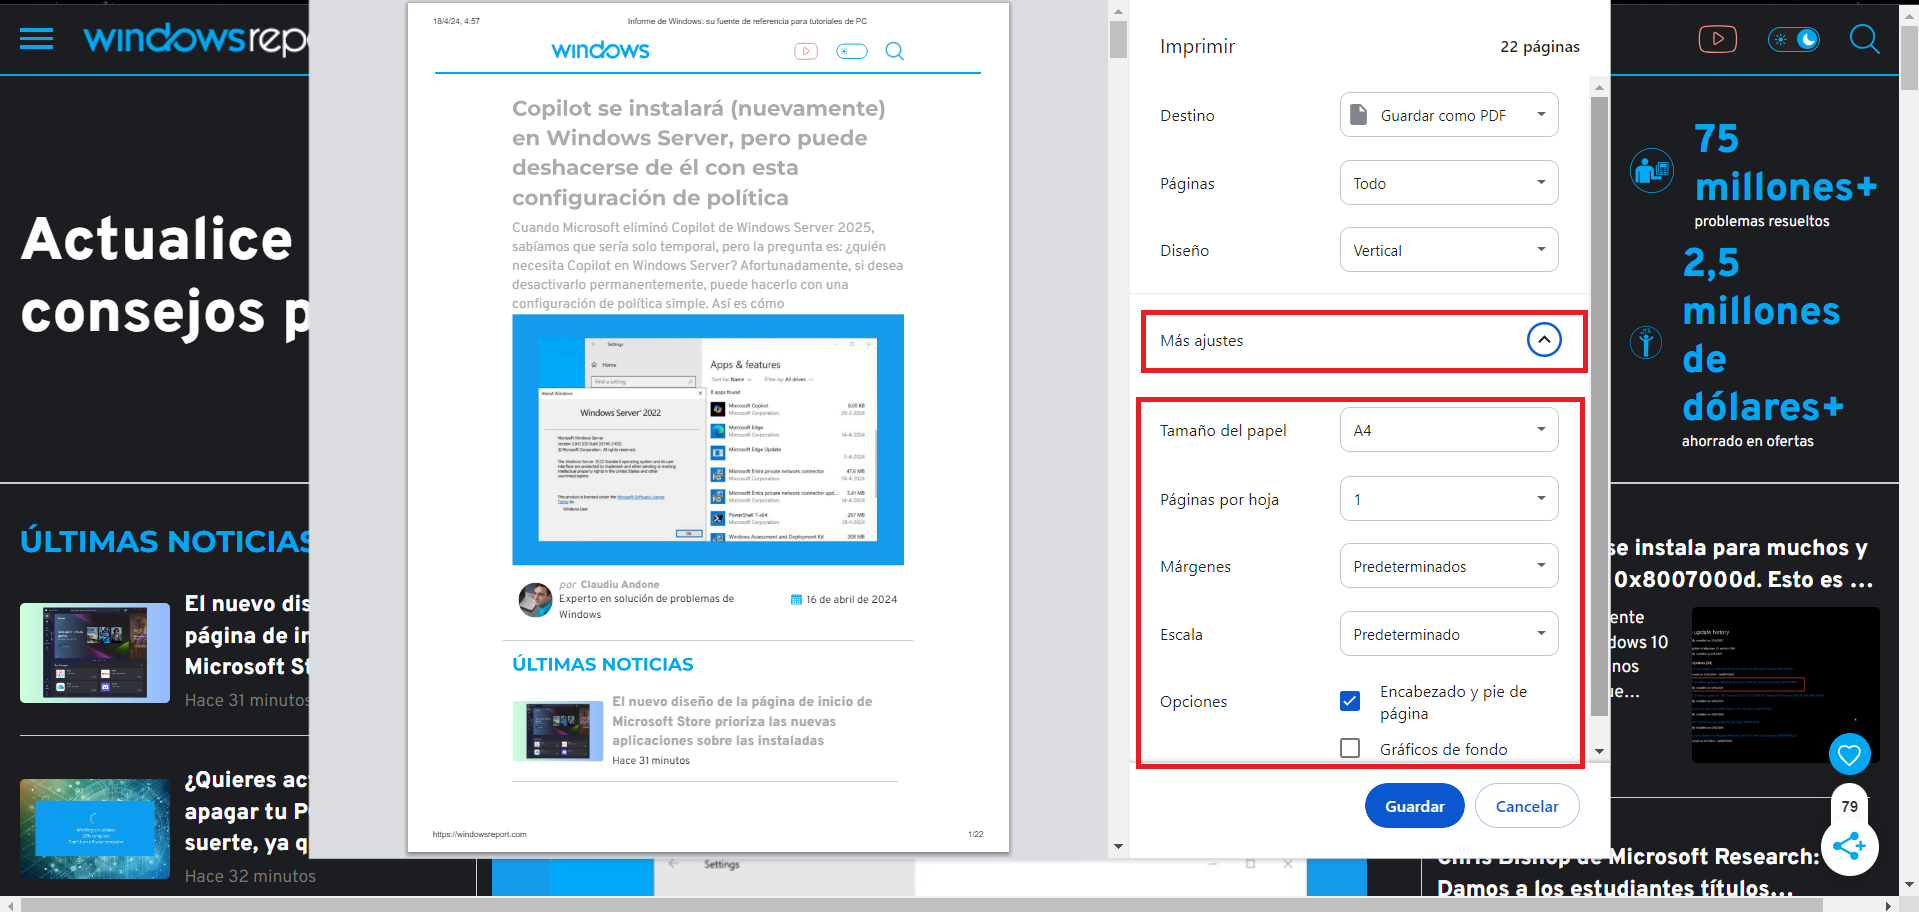Open the site search magnifier icon
This screenshot has height=912, width=1919.
(x=1864, y=39)
